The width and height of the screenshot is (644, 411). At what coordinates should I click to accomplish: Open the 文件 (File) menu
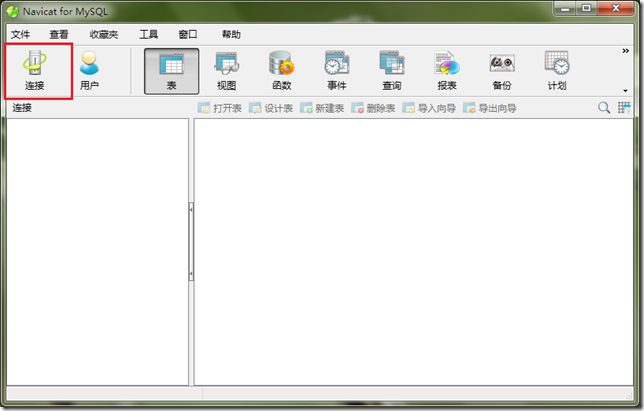click(21, 34)
